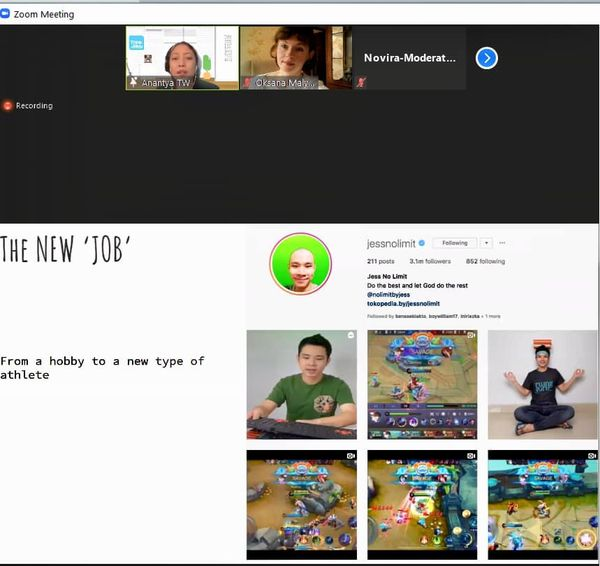Click the pin icon on Anantya TW's video
The image size is (600, 566).
point(134,83)
